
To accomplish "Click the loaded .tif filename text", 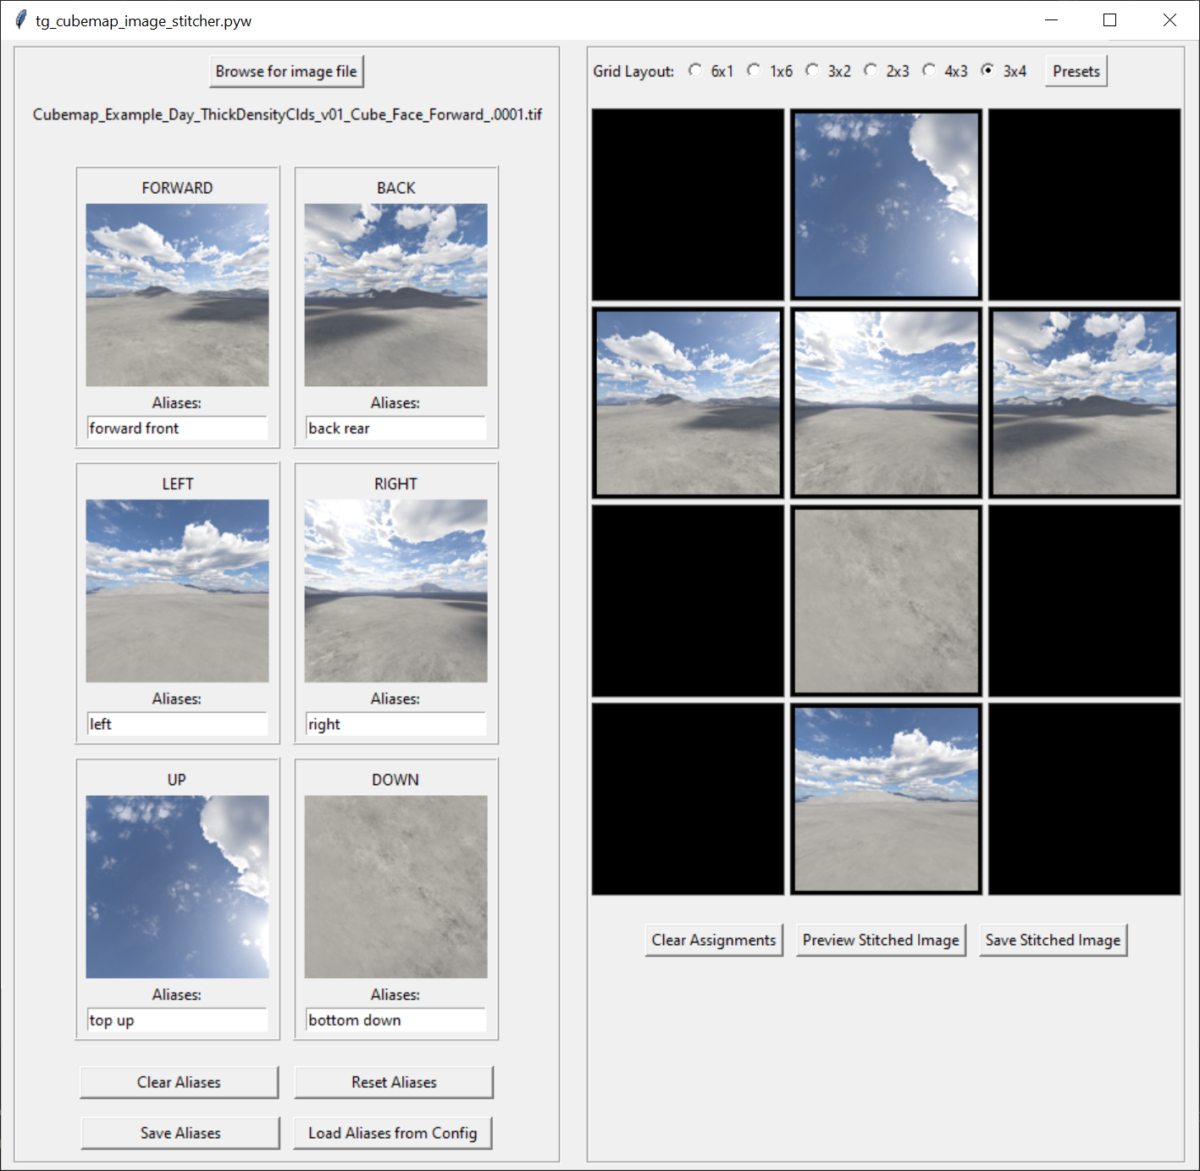I will 287,114.
